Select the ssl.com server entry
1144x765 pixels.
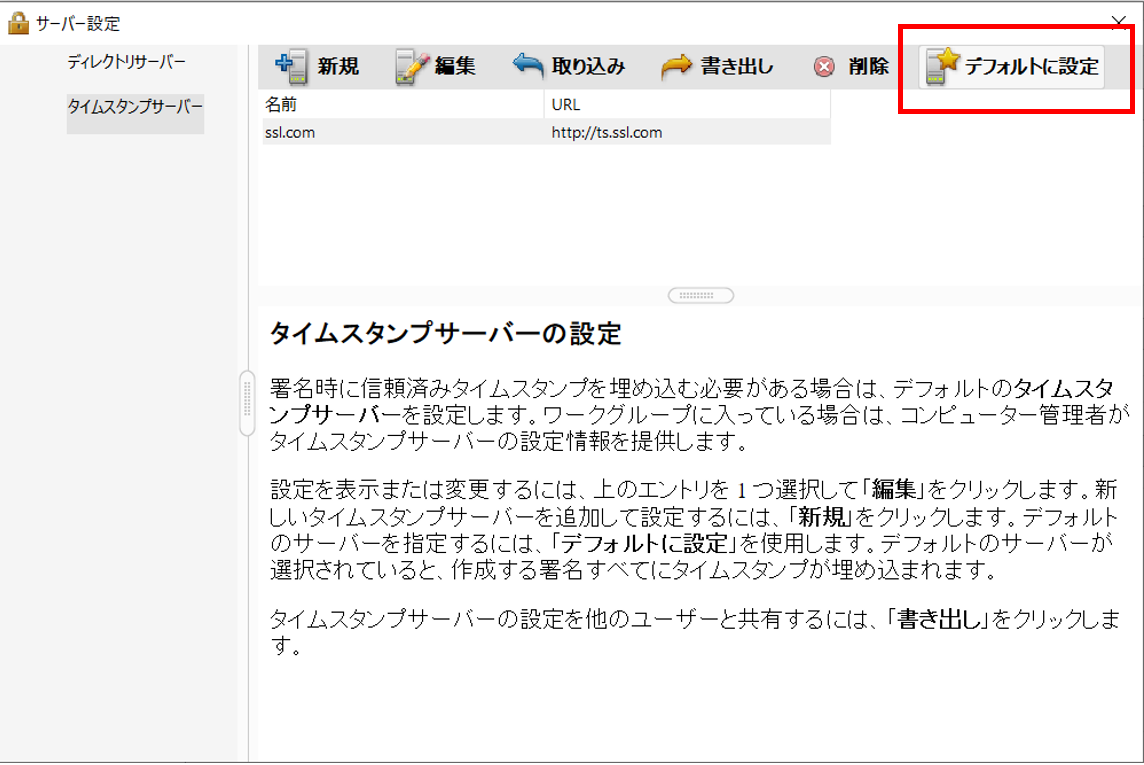[290, 132]
